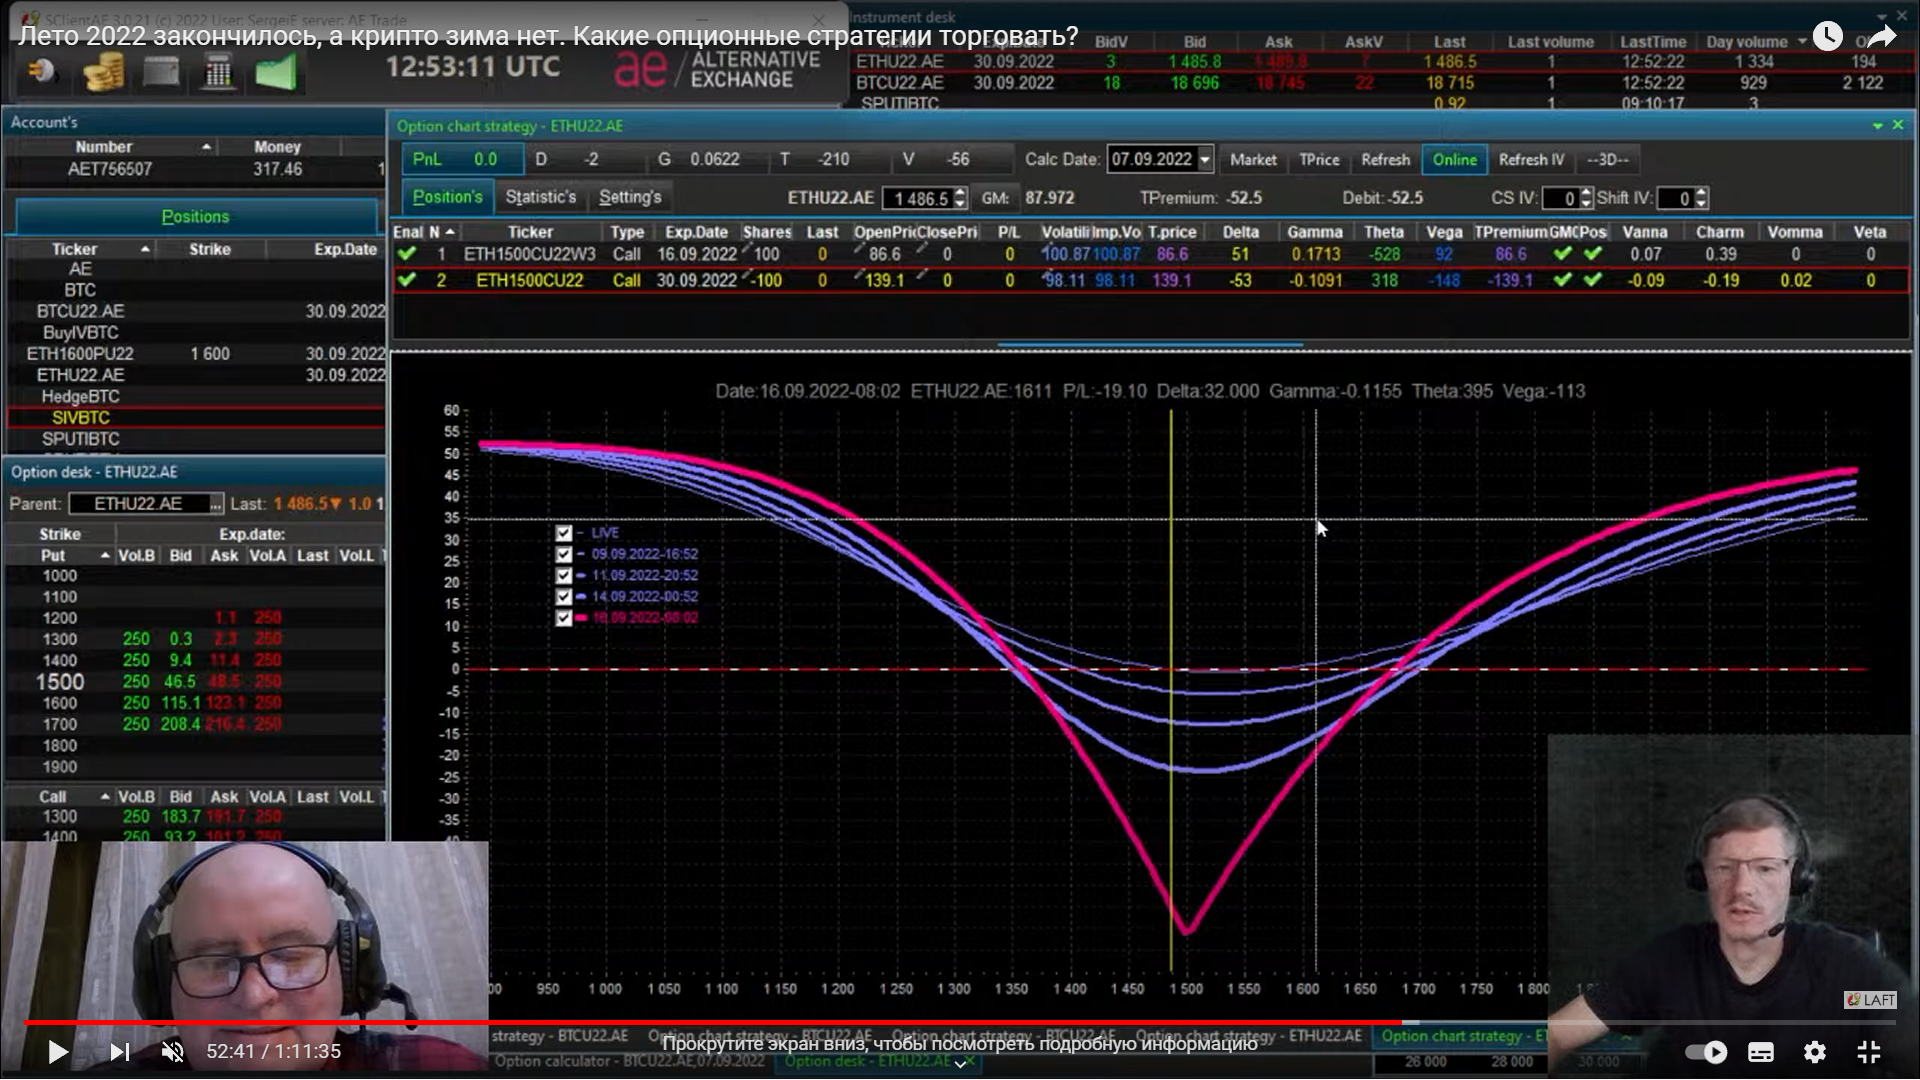Uncheck the 11.09.2022-20:52 curve
This screenshot has height=1080, width=1920.
coord(564,576)
